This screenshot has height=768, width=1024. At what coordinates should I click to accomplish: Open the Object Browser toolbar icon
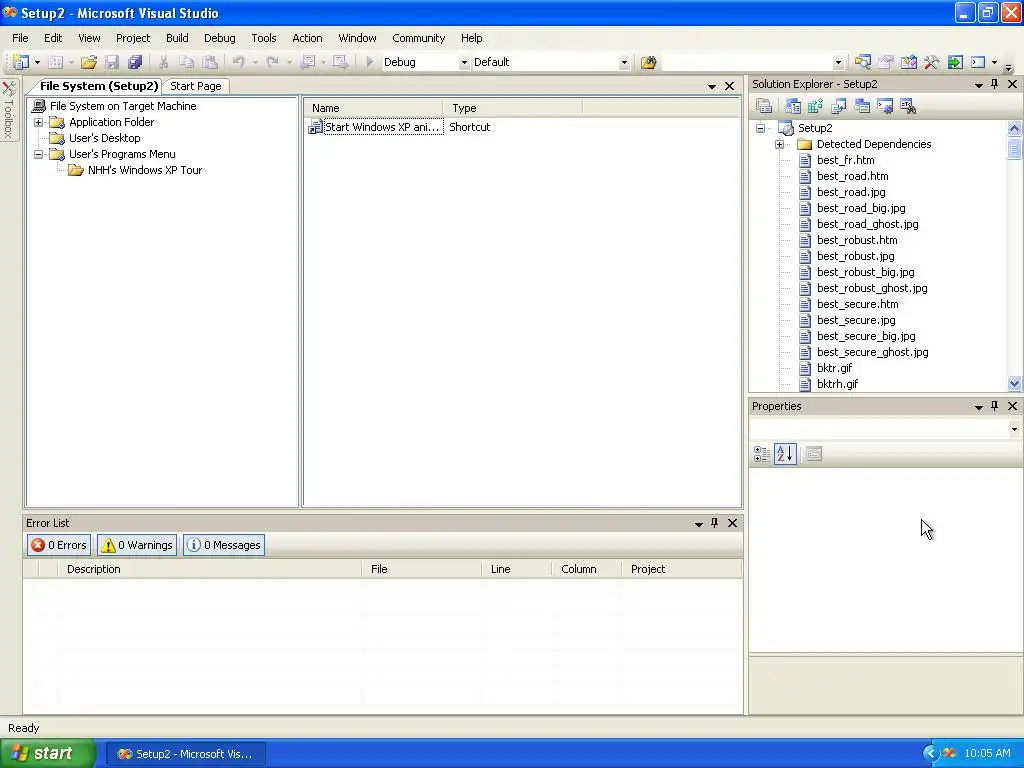tap(909, 62)
